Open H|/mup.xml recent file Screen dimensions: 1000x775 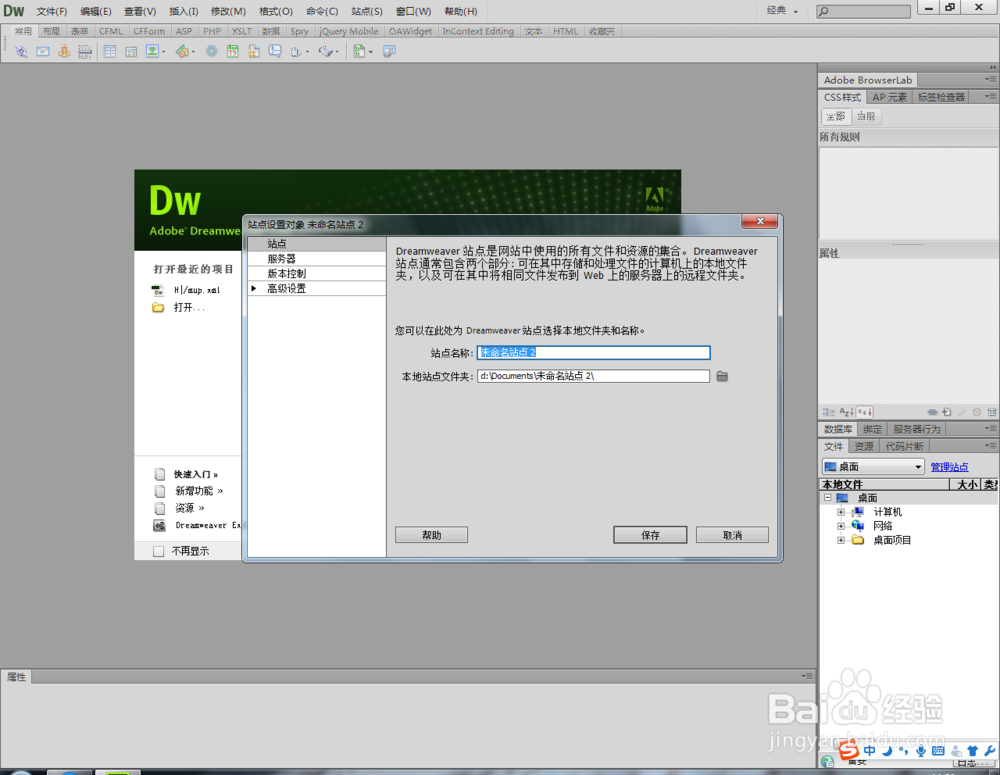coord(196,290)
